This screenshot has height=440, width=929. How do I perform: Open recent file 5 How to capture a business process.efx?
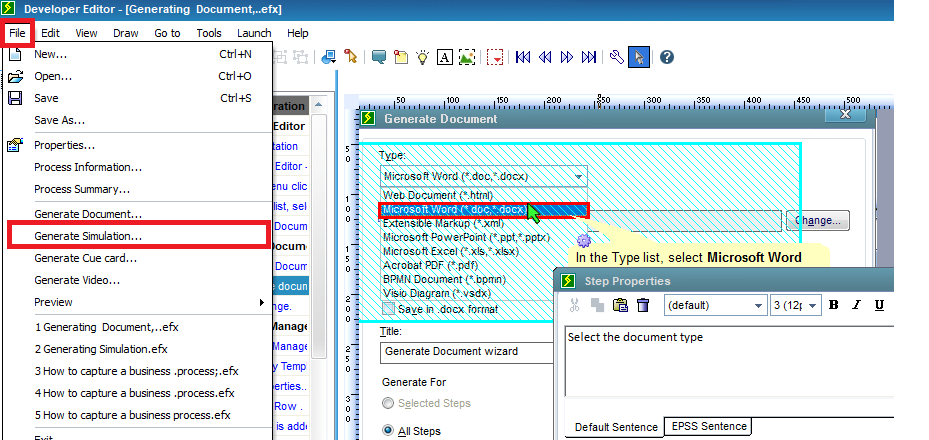[139, 415]
